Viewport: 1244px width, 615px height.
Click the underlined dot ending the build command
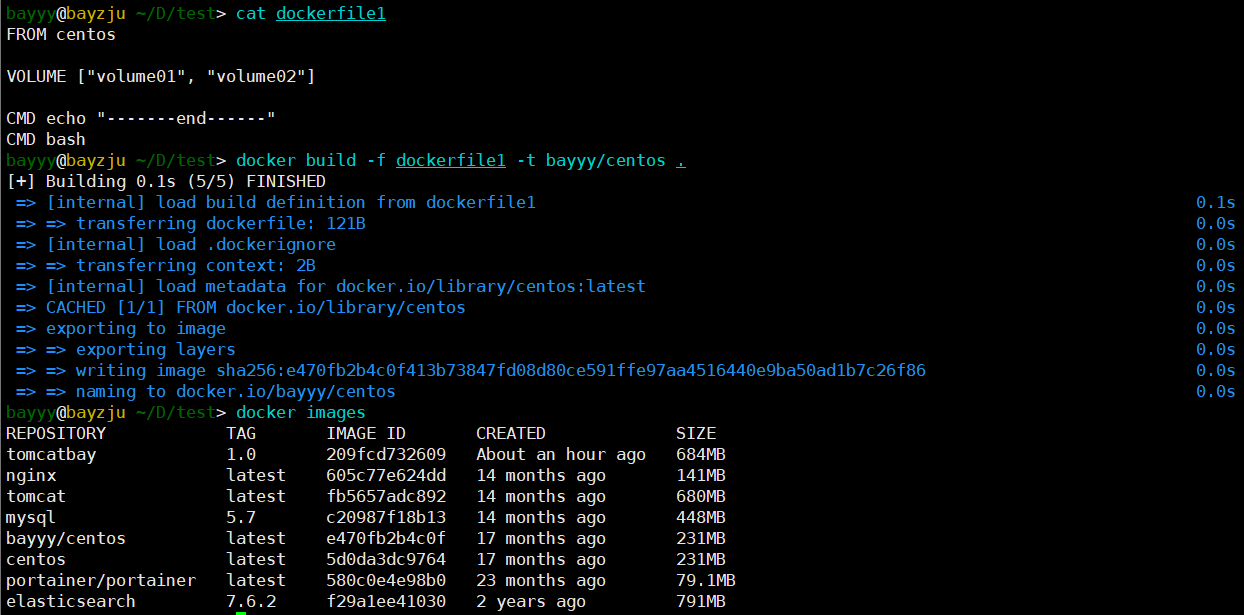[681, 160]
